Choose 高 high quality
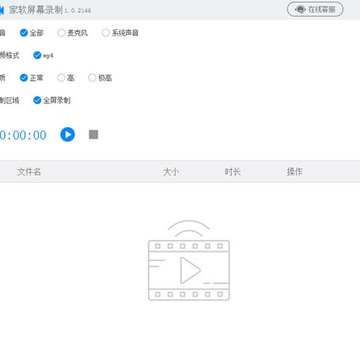Screen dimensions: 360x360 pyautogui.click(x=66, y=78)
